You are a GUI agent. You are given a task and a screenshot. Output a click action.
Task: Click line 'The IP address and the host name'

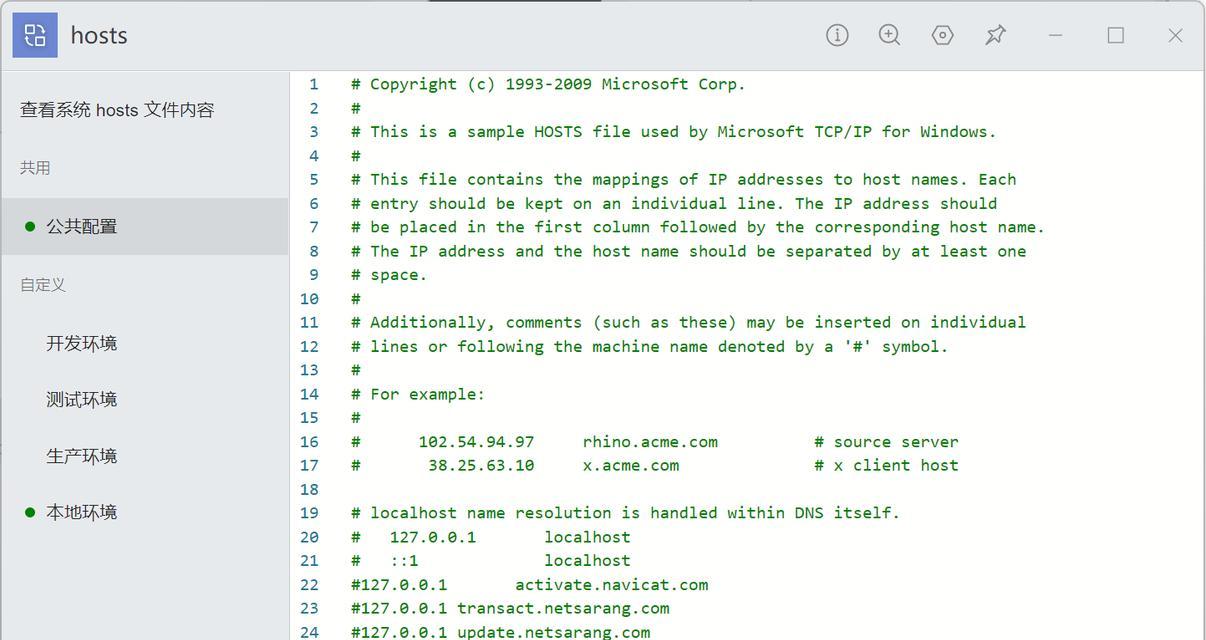coord(688,251)
